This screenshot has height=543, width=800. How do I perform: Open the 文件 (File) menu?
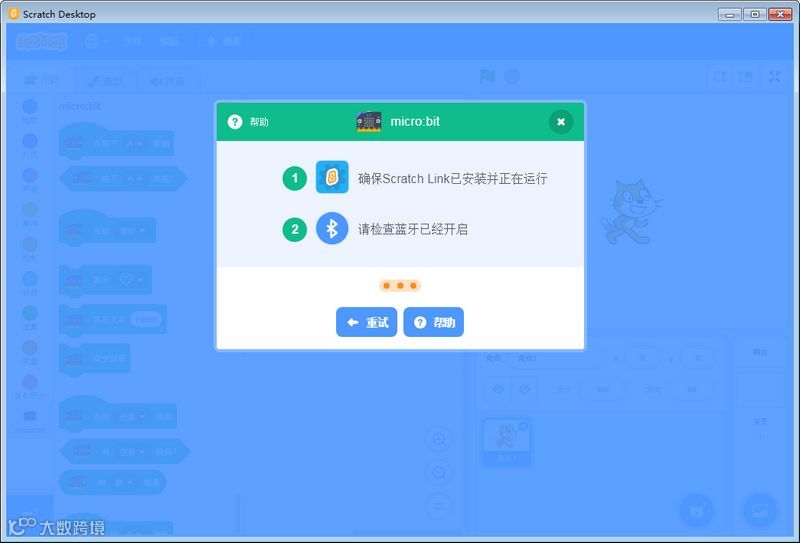pyautogui.click(x=132, y=41)
